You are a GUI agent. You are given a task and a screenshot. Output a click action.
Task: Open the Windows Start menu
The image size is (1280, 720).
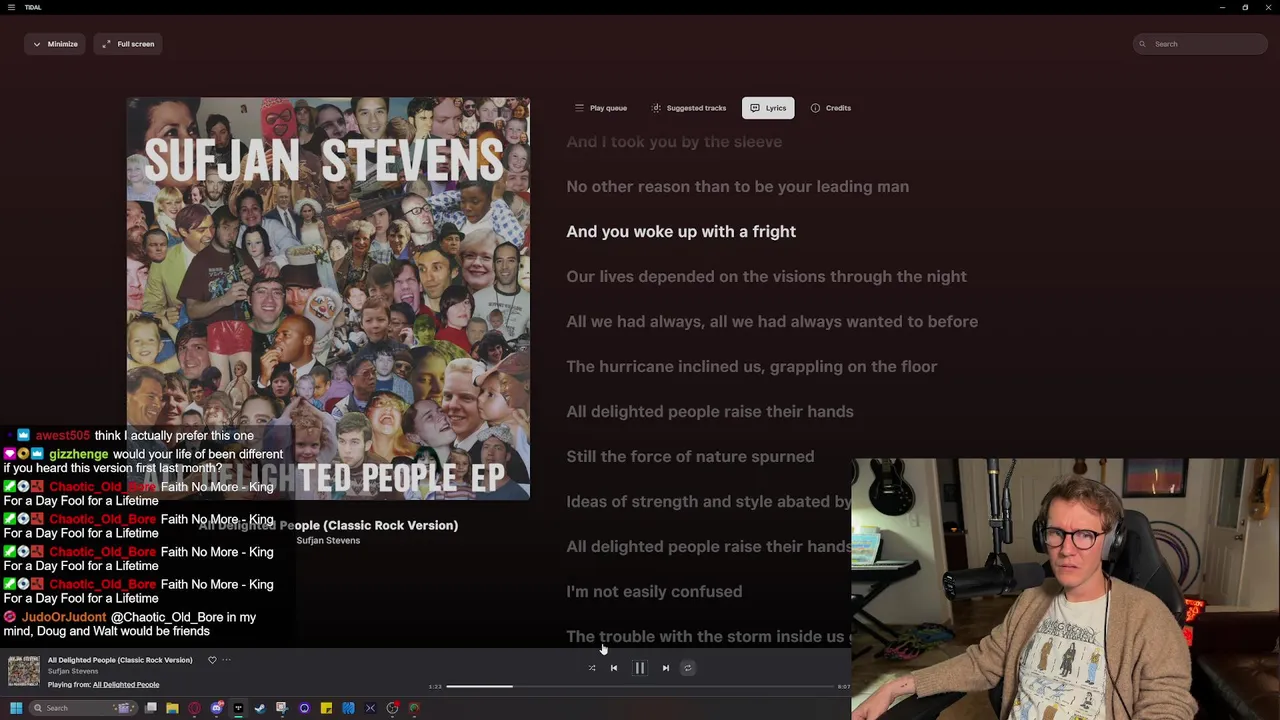[16, 708]
